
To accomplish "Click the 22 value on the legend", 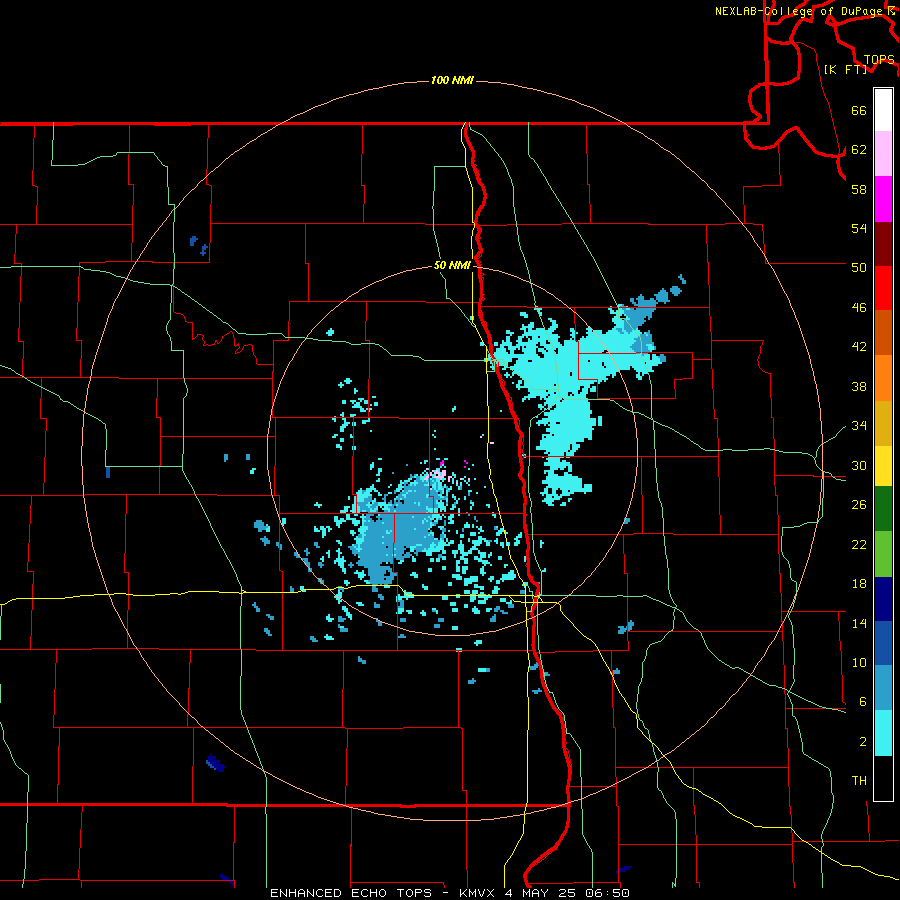I will pyautogui.click(x=859, y=544).
